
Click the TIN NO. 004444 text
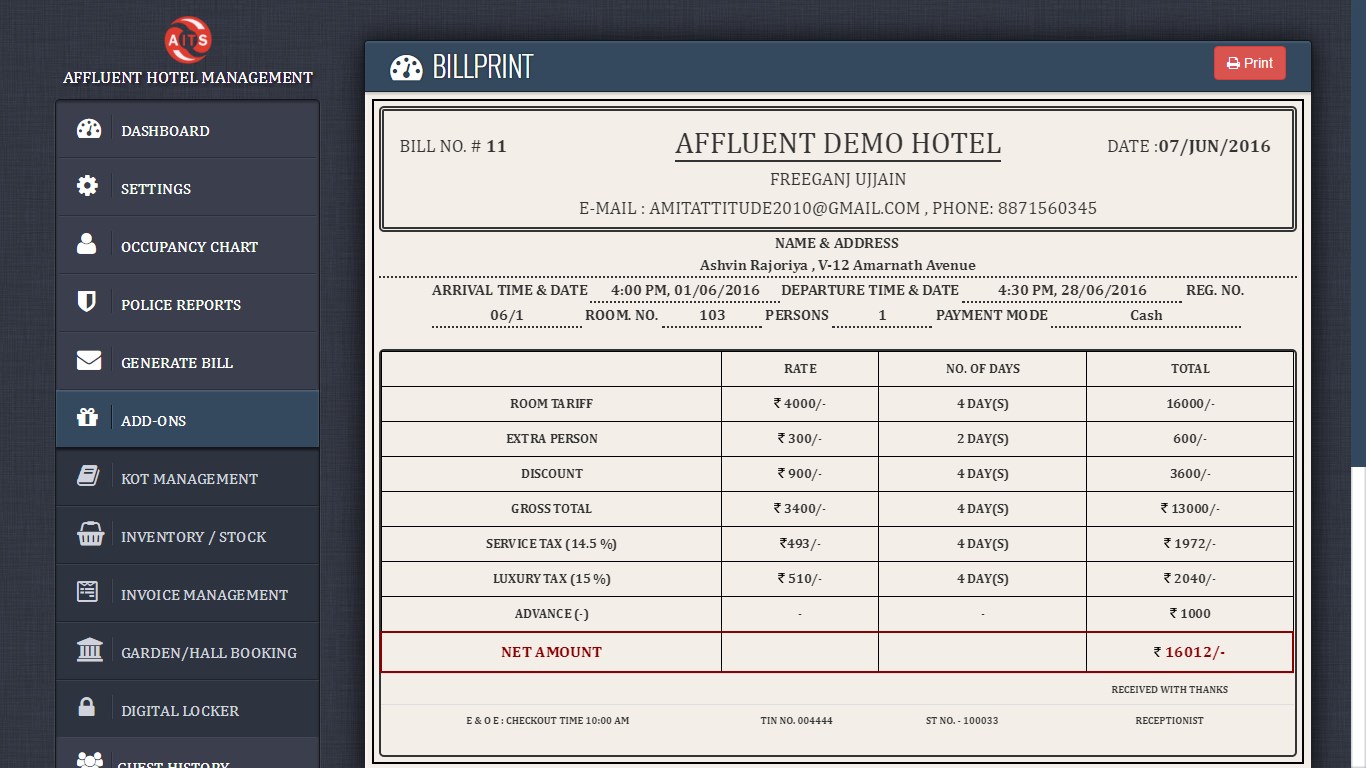[x=796, y=720]
